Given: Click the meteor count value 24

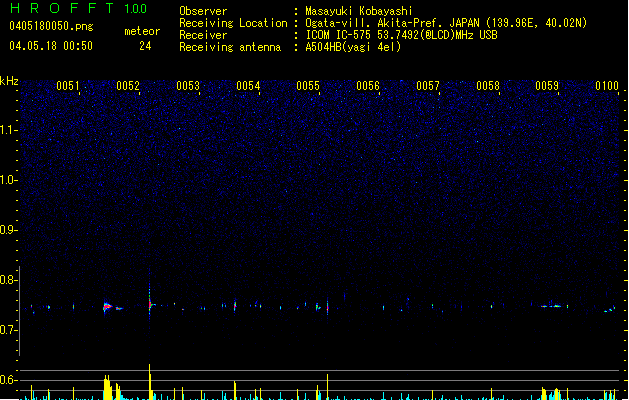Looking at the screenshot, I should pos(145,46).
